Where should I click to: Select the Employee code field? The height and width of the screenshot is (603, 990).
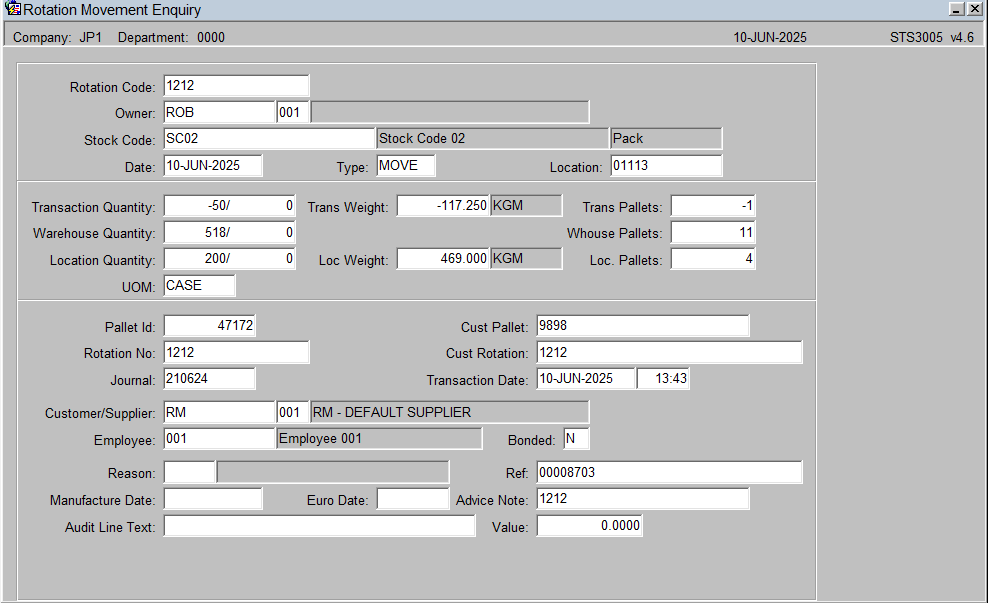tap(219, 439)
